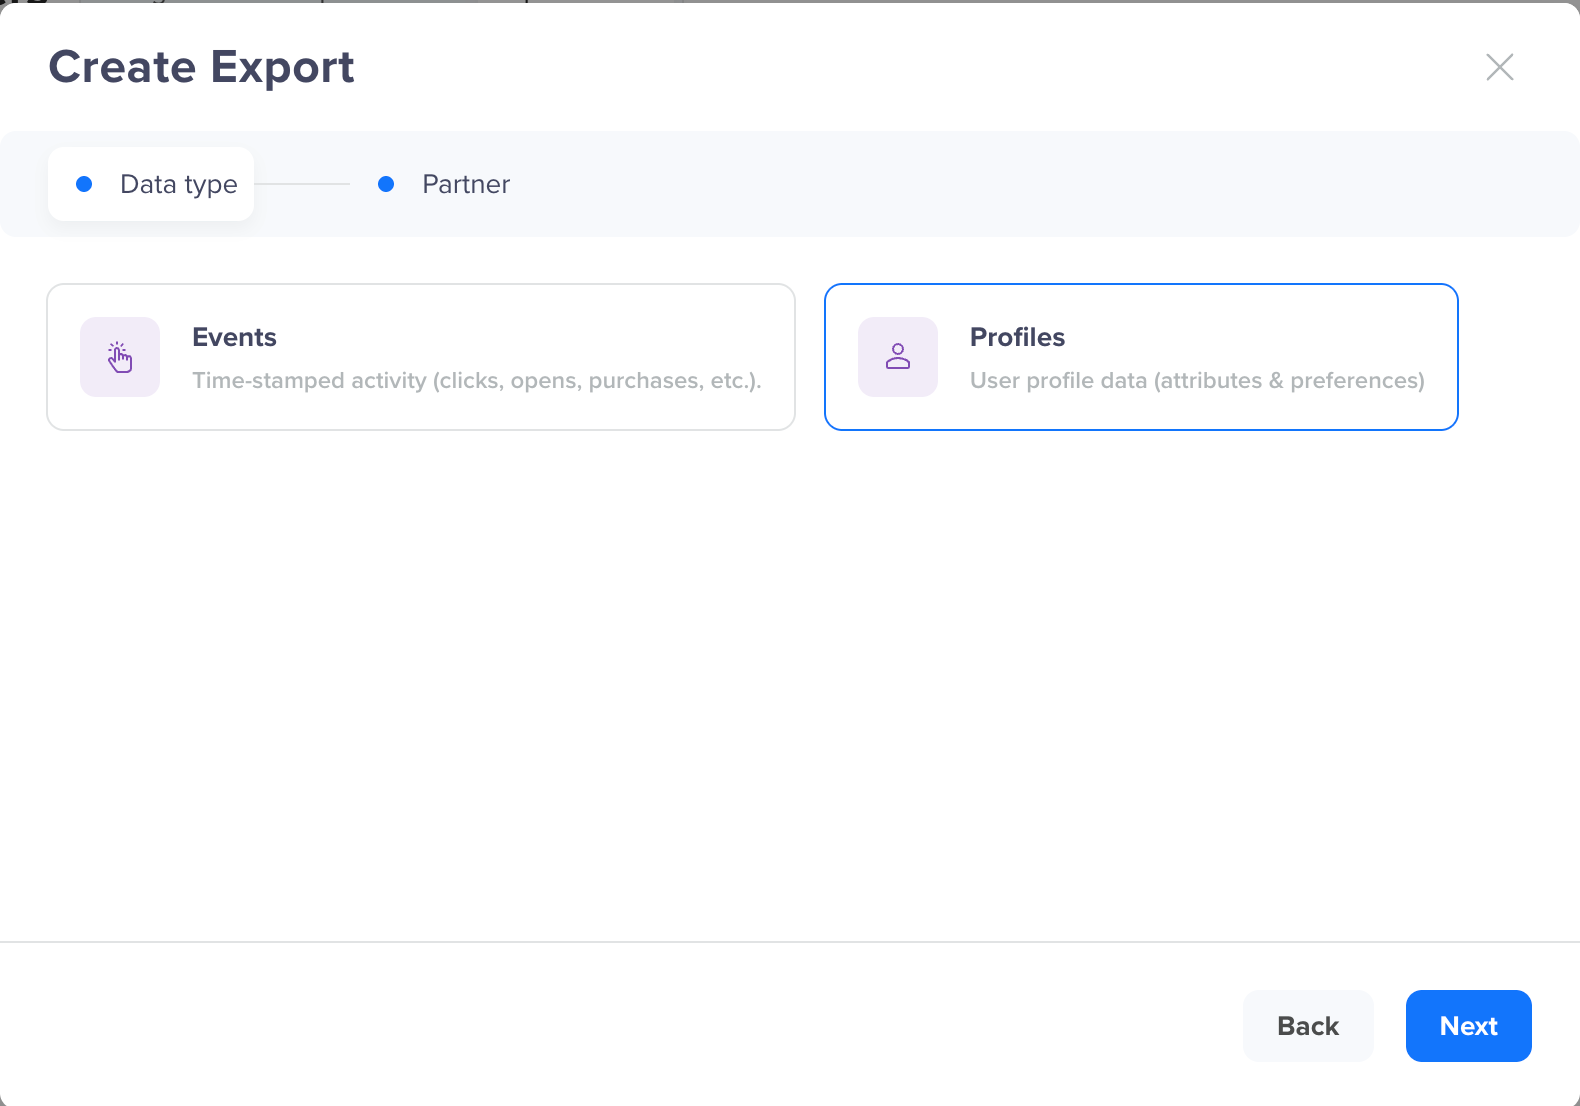1580x1106 pixels.
Task: Click the Profiles person icon
Action: point(898,357)
